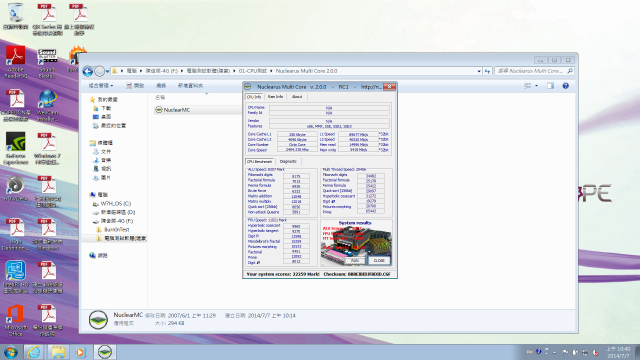Viewport: 640px width, 360px height.
Task: Go back in Explorer window
Action: tap(88, 71)
